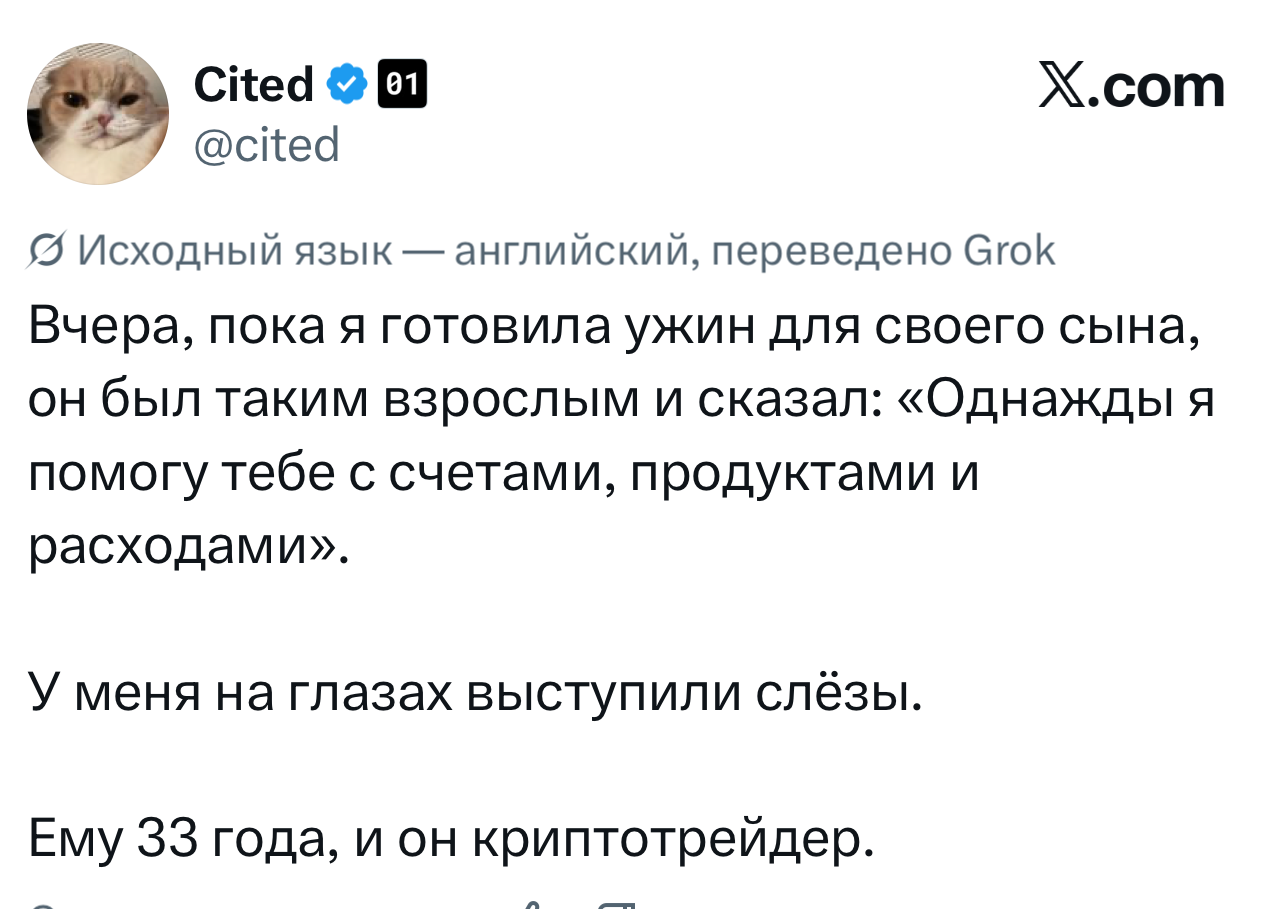
Task: Click the line 'помогу тебе с счетами, продуктами и'
Action: [502, 472]
